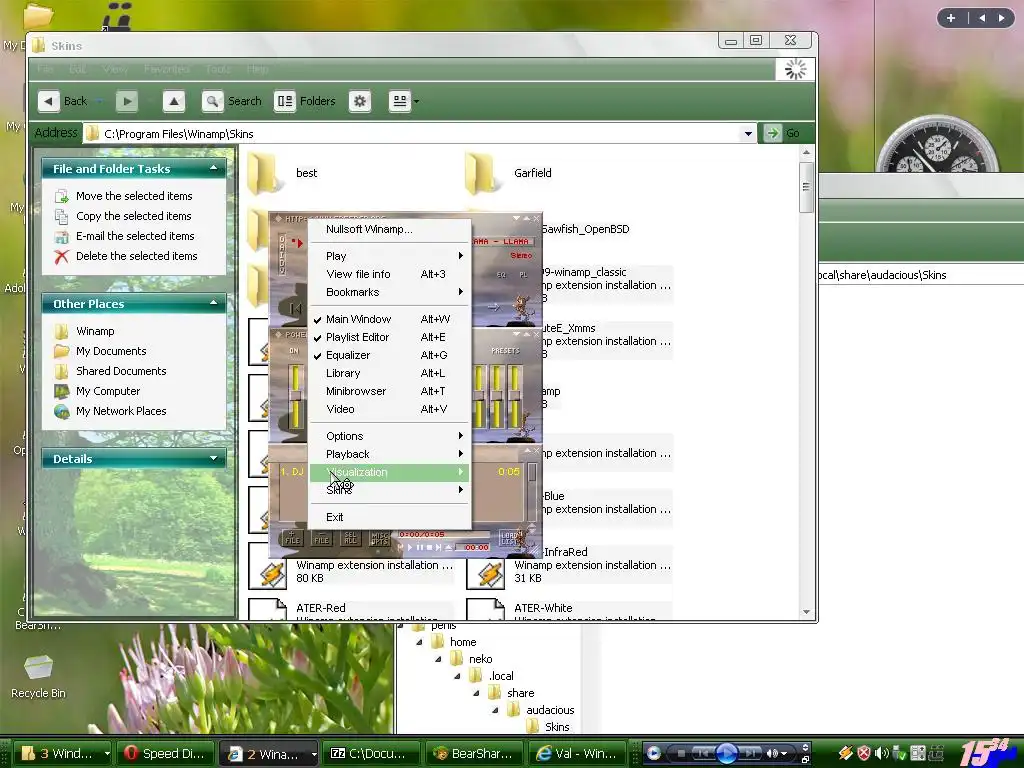This screenshot has width=1024, height=768.
Task: Open the Play submenu
Action: (389, 256)
